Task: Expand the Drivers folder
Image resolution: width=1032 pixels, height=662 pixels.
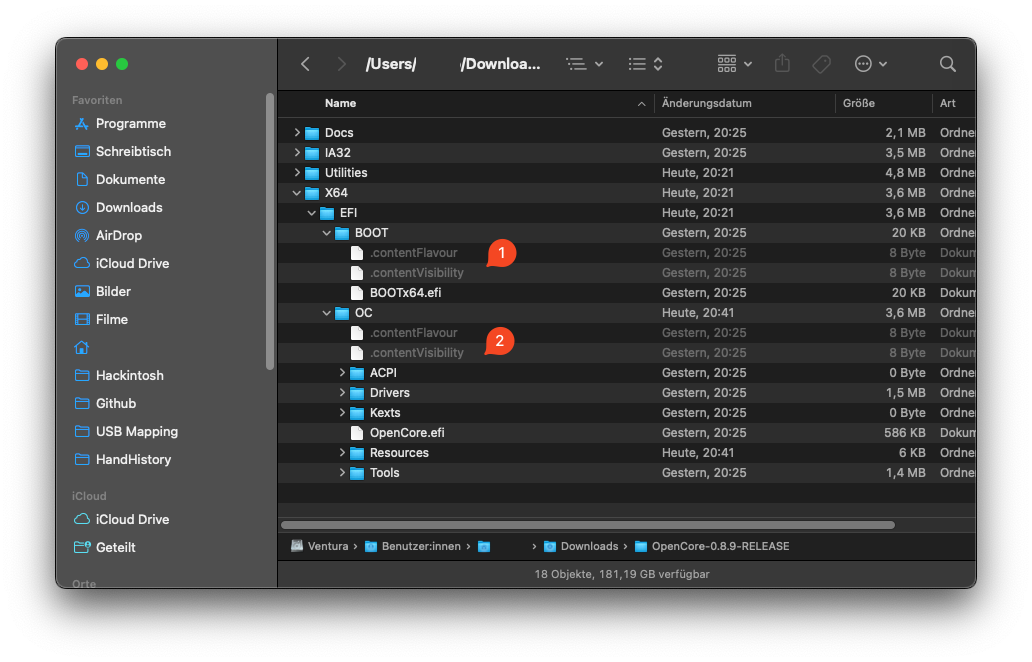Action: pos(342,393)
